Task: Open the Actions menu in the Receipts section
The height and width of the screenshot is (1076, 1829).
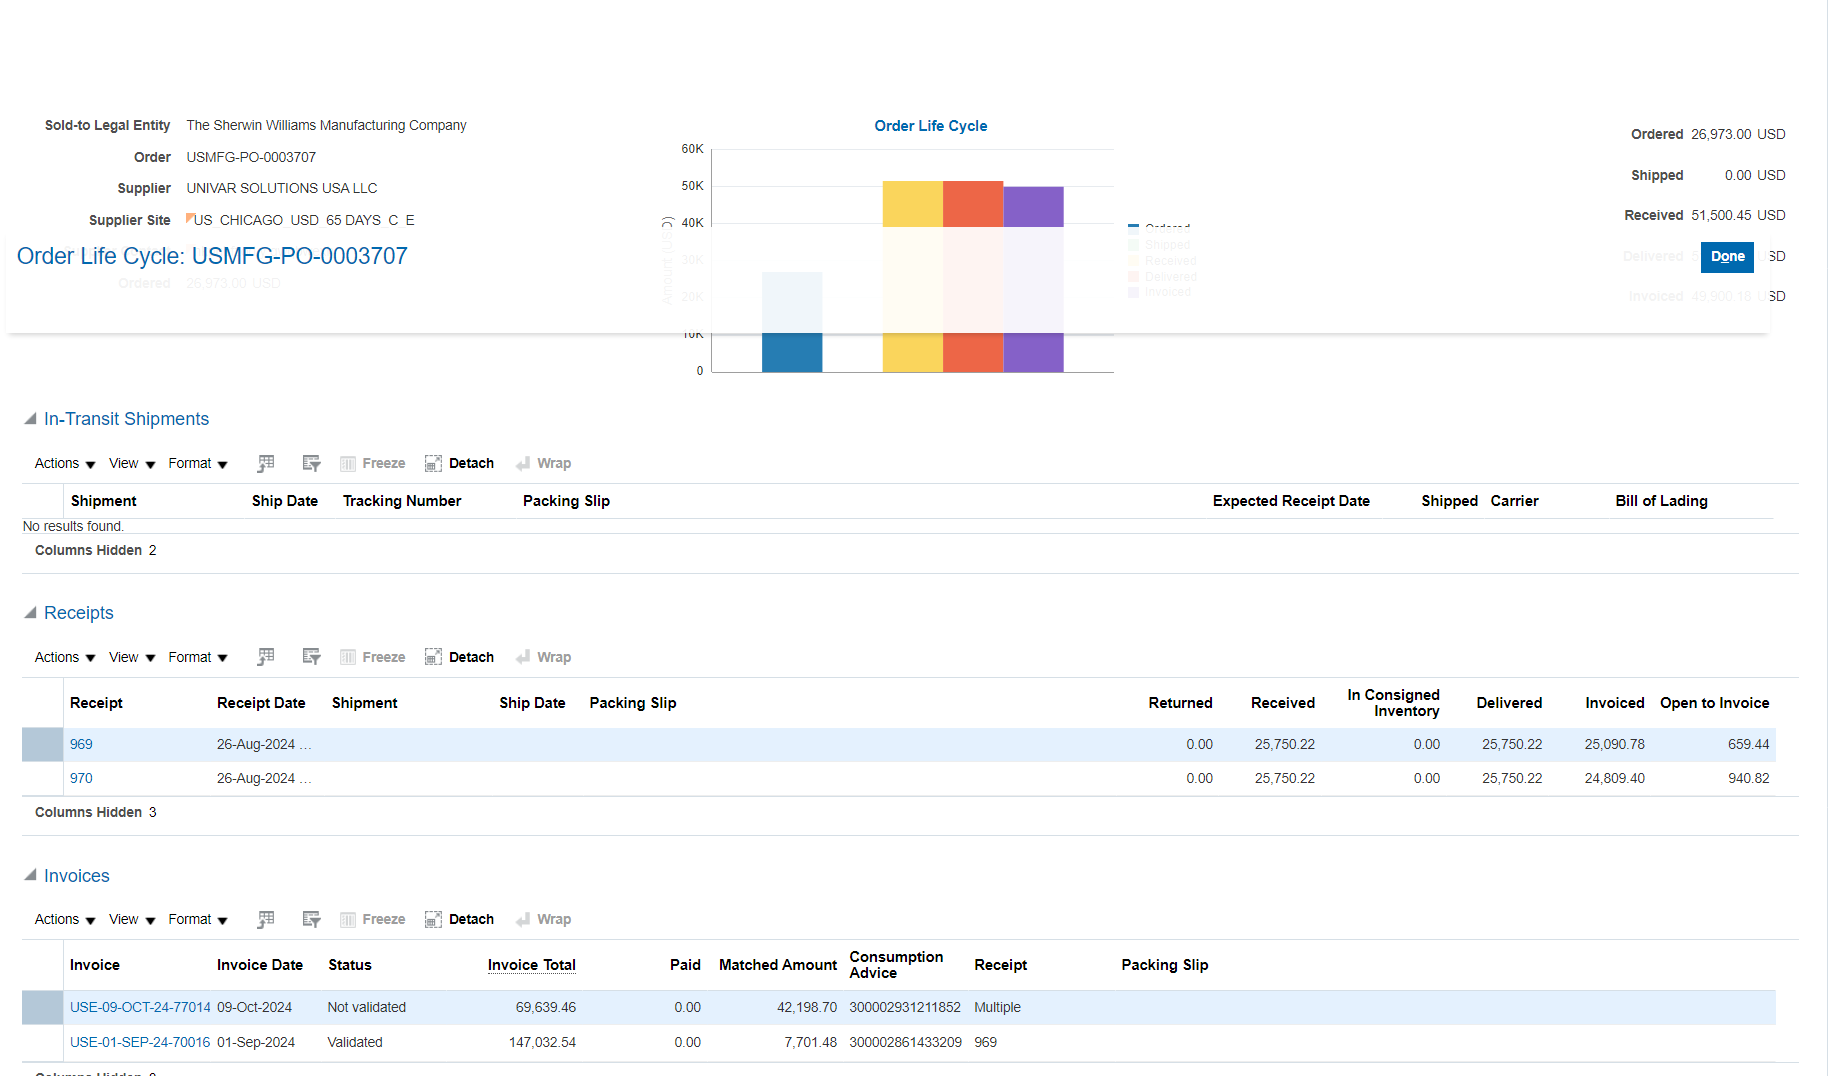Action: point(57,657)
